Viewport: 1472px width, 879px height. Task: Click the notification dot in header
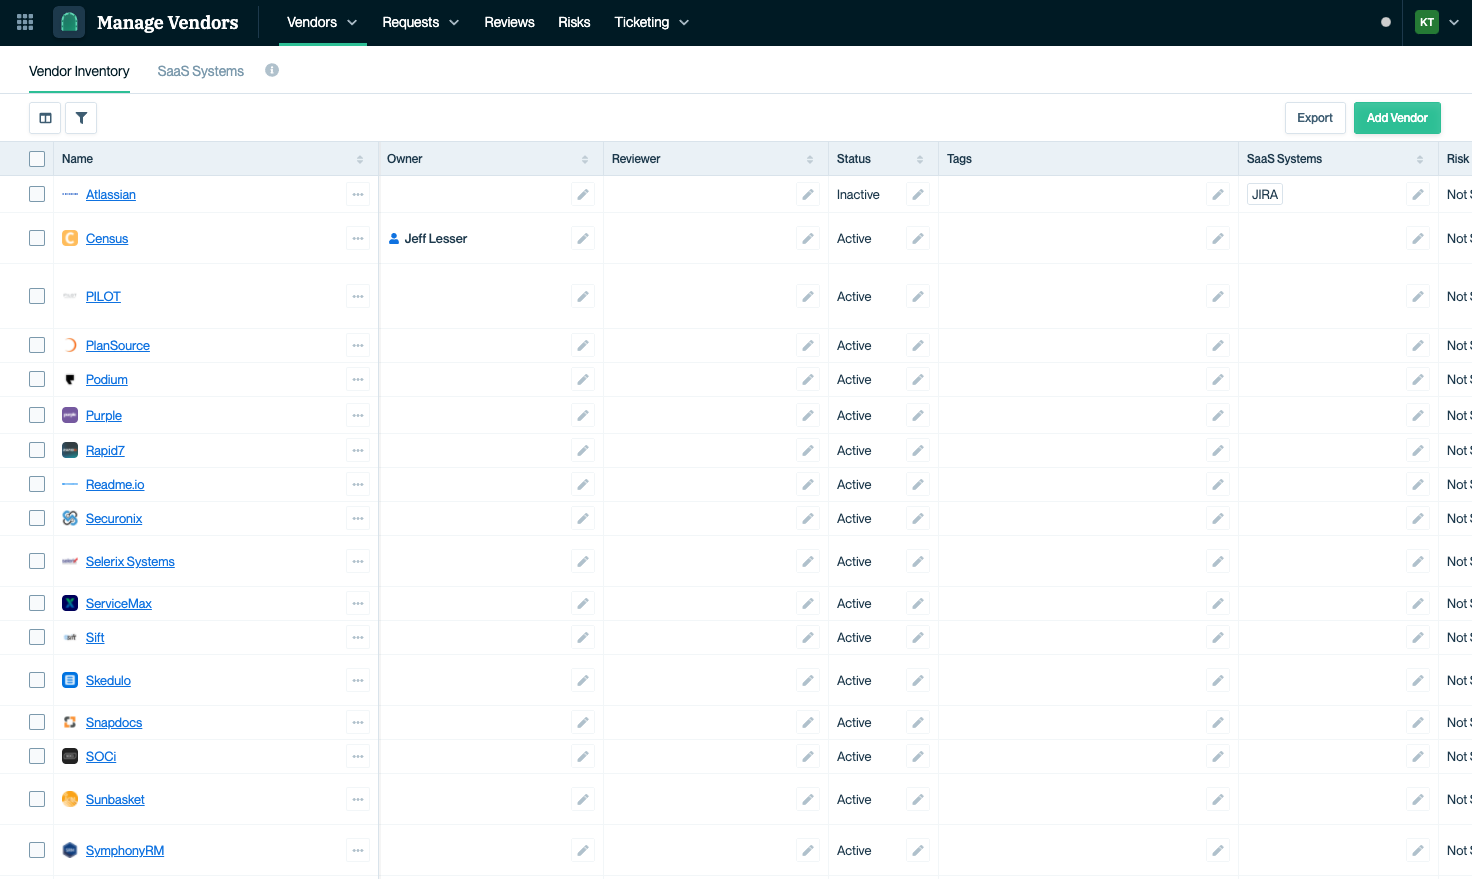coord(1386,22)
